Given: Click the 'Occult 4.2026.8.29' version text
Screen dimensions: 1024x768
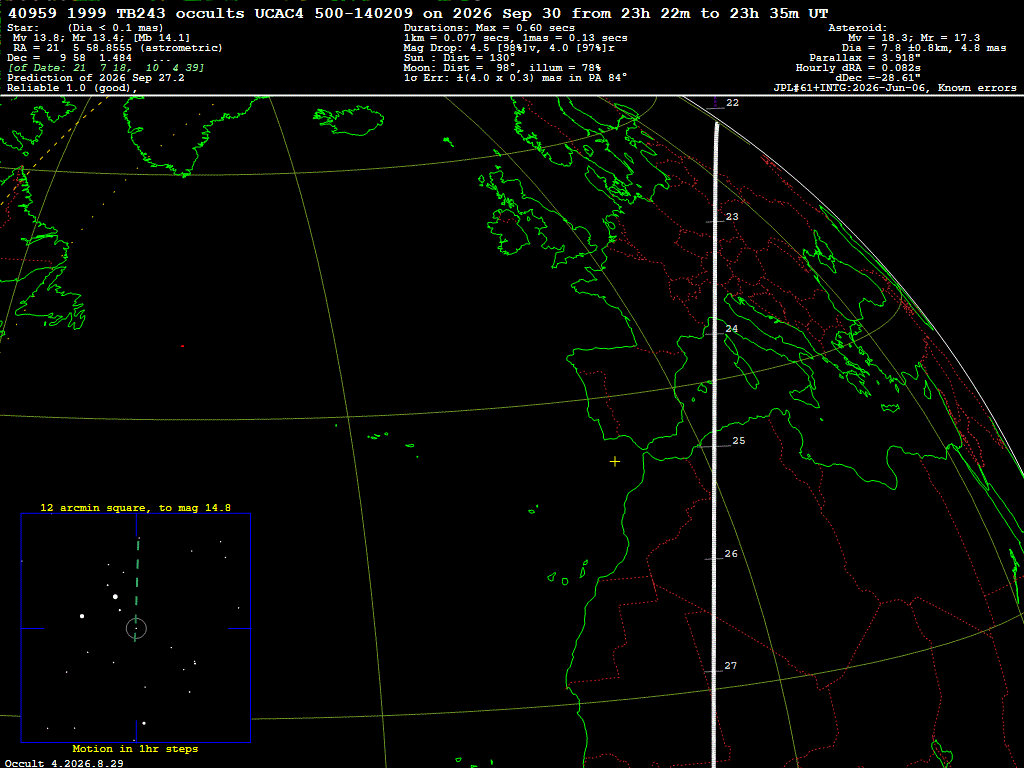Looking at the screenshot, I should 64,763.
